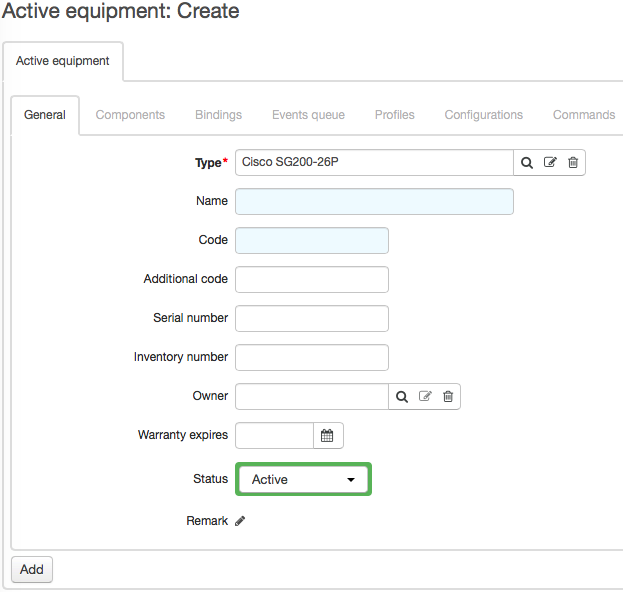Open Owner search lookup

pyautogui.click(x=402, y=397)
